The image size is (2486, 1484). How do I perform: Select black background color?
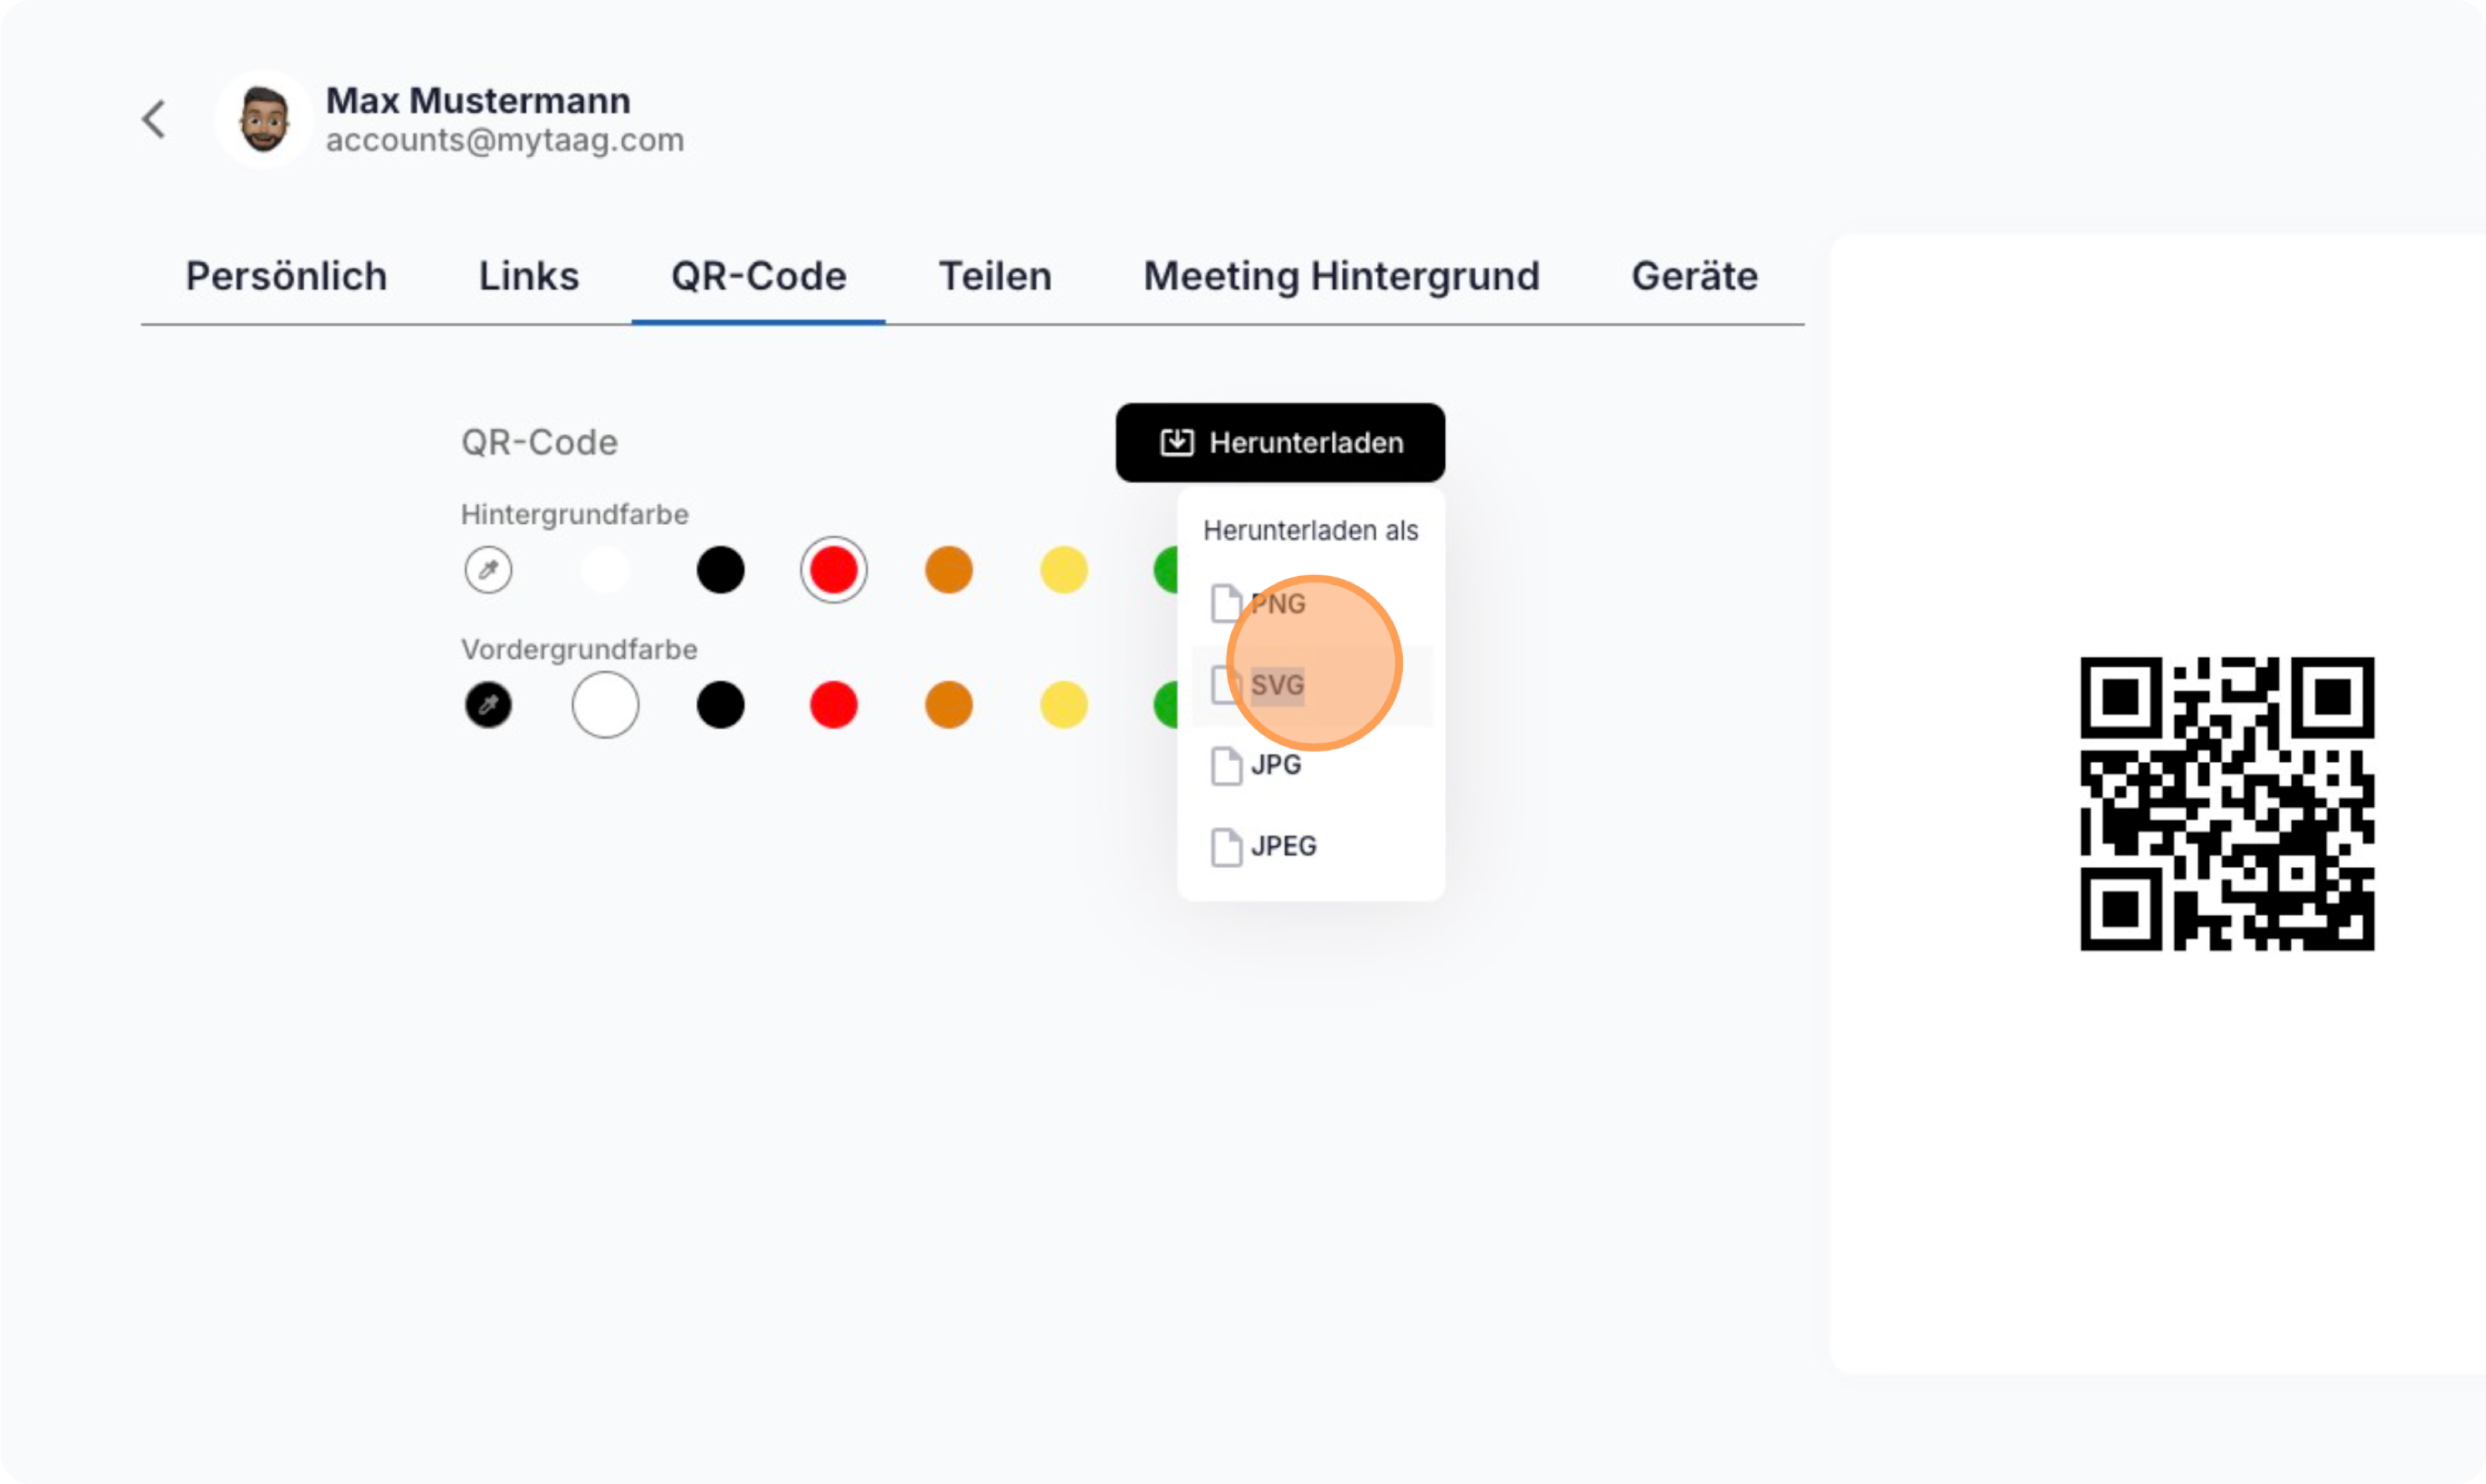(720, 570)
